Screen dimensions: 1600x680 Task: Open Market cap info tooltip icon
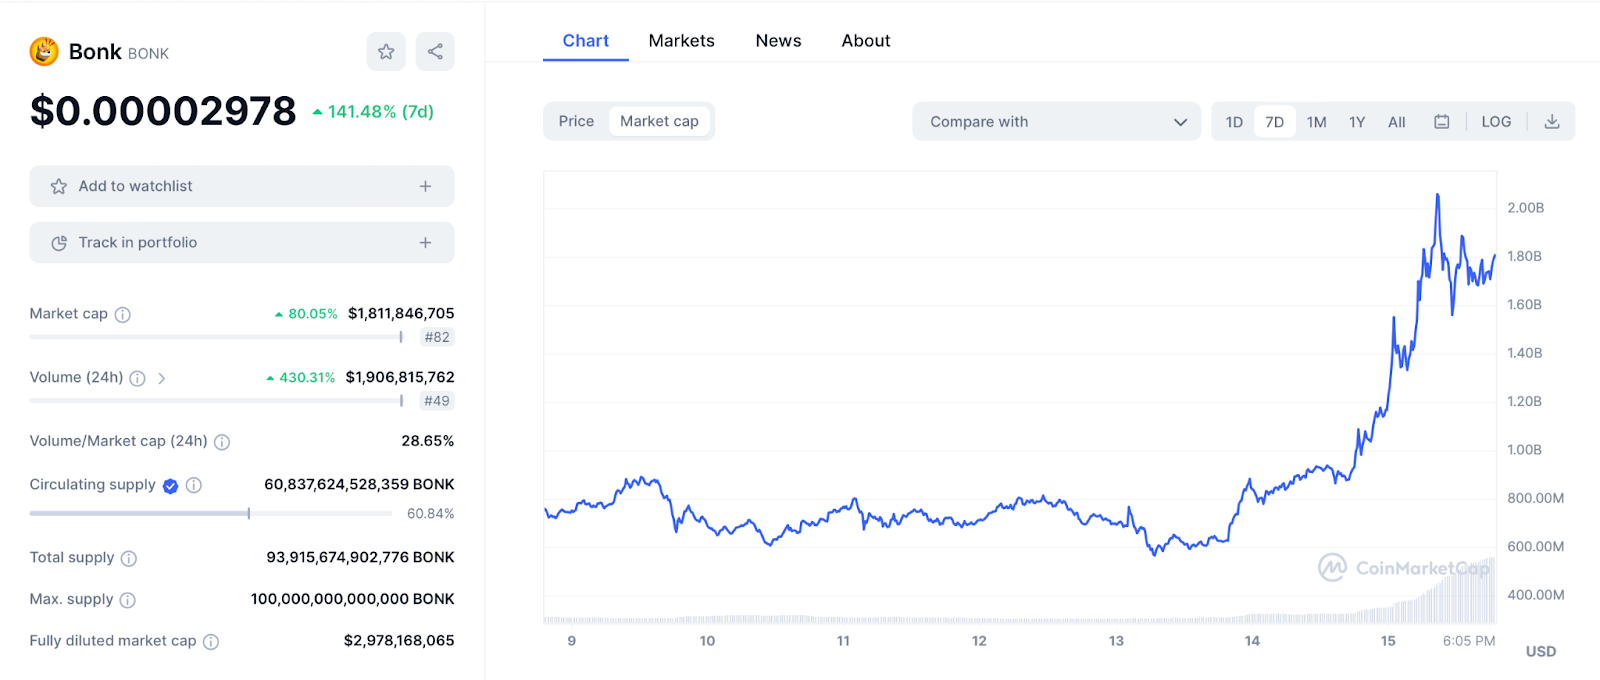[x=123, y=314]
